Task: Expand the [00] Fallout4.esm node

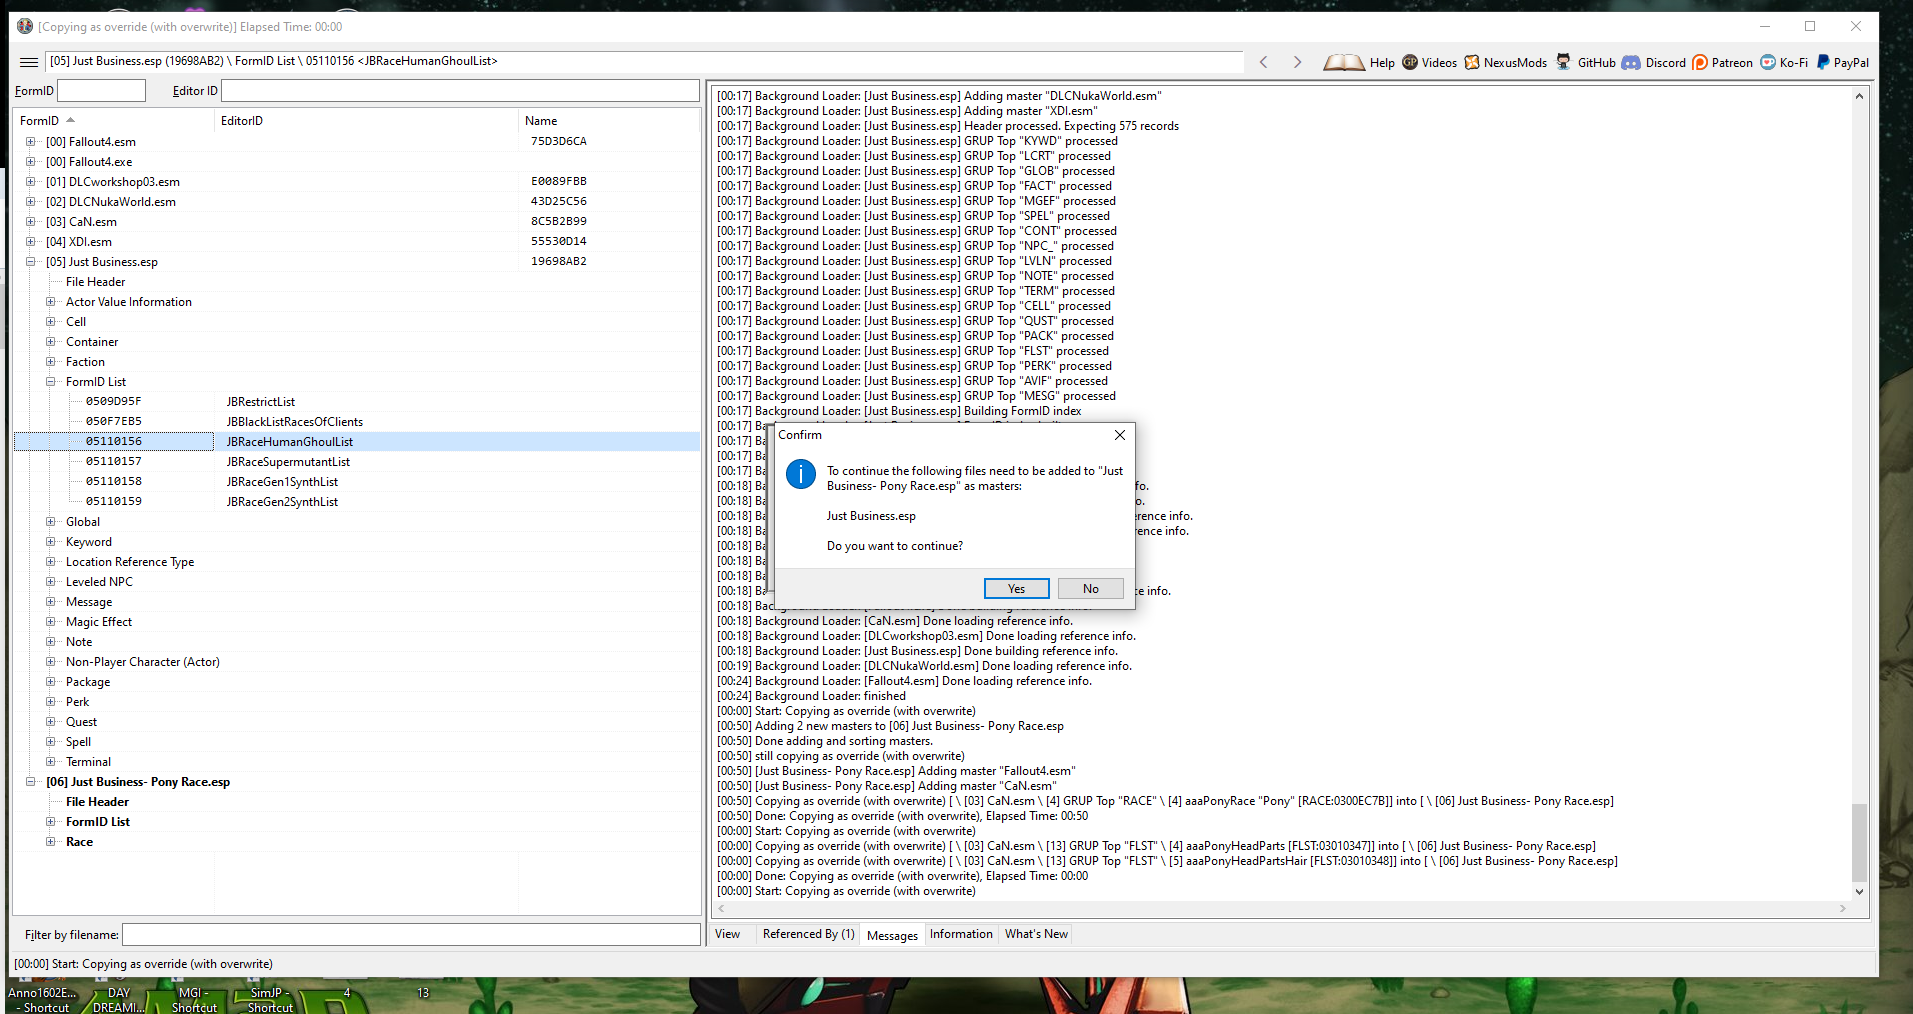Action: tap(30, 142)
